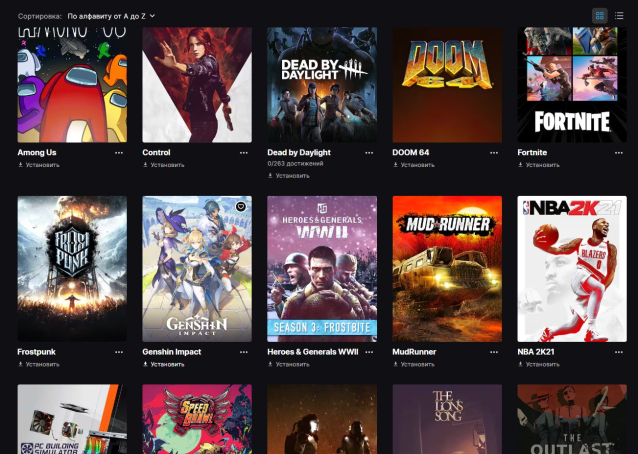Click the Frostpunk title text
This screenshot has height=454, width=638.
pyautogui.click(x=36, y=352)
